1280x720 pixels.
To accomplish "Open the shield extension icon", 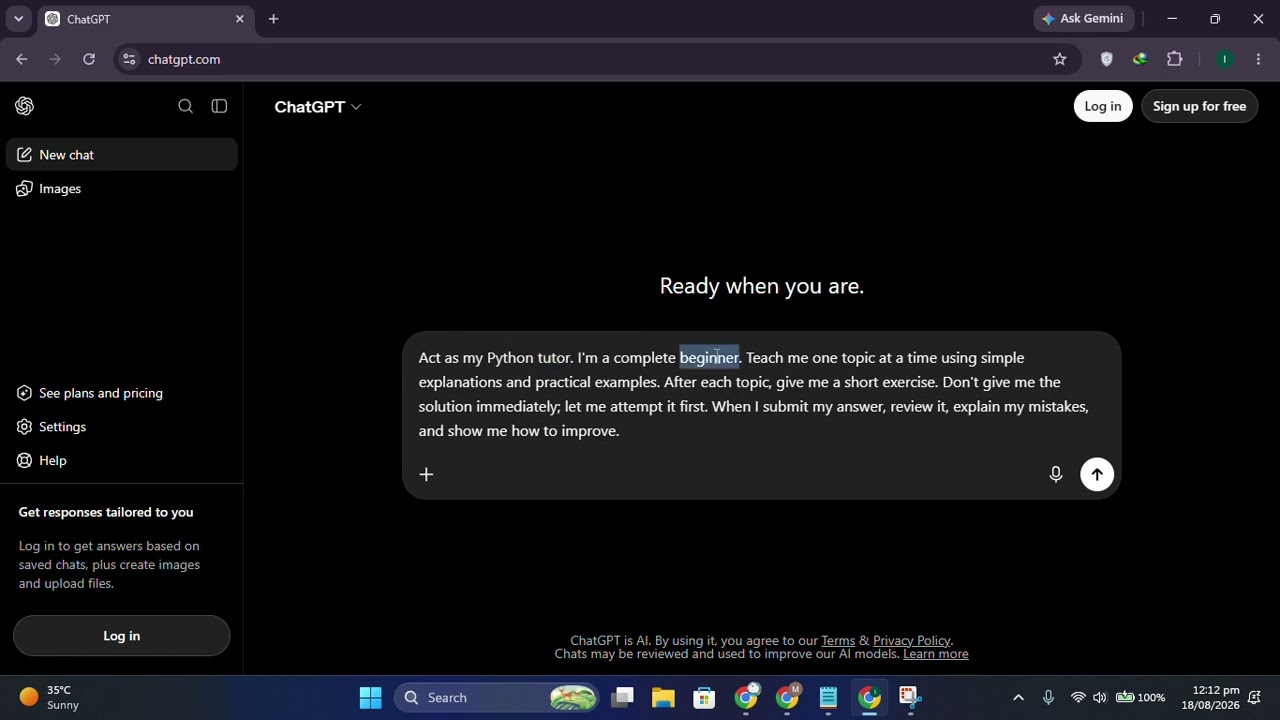I will [1106, 59].
